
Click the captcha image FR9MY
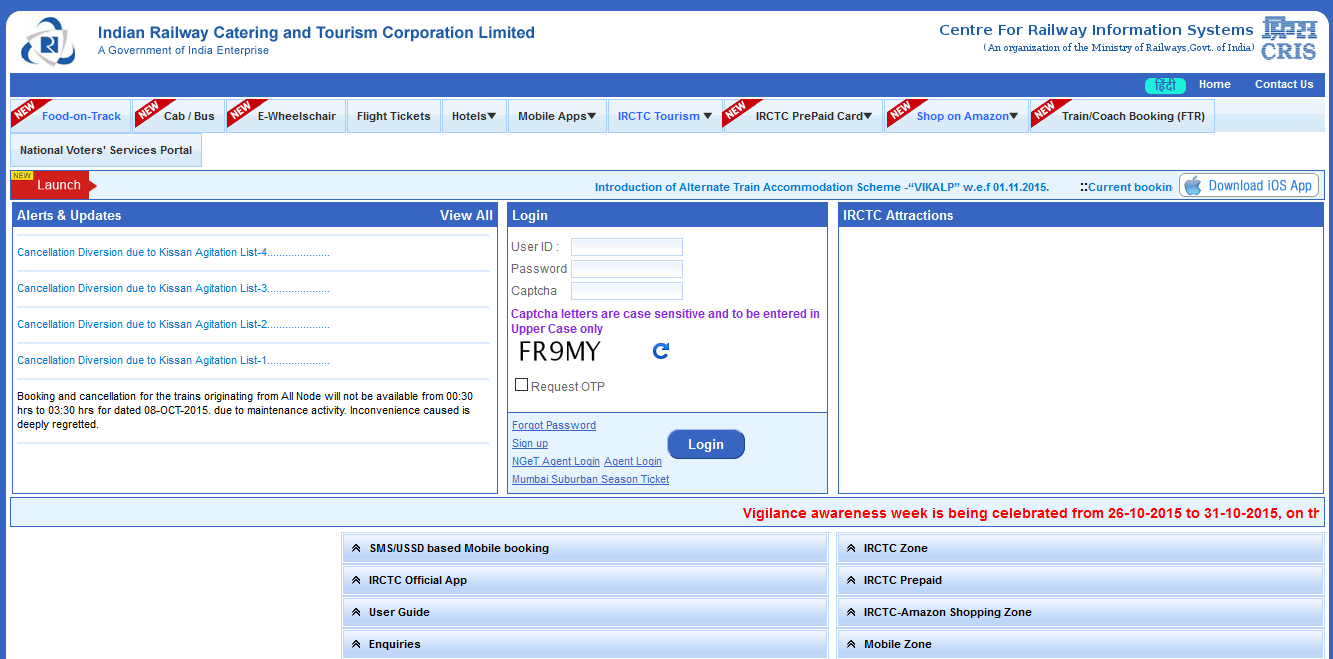(x=560, y=352)
